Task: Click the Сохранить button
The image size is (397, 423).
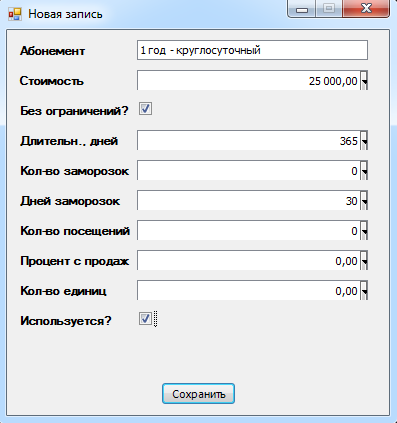Action: (199, 394)
